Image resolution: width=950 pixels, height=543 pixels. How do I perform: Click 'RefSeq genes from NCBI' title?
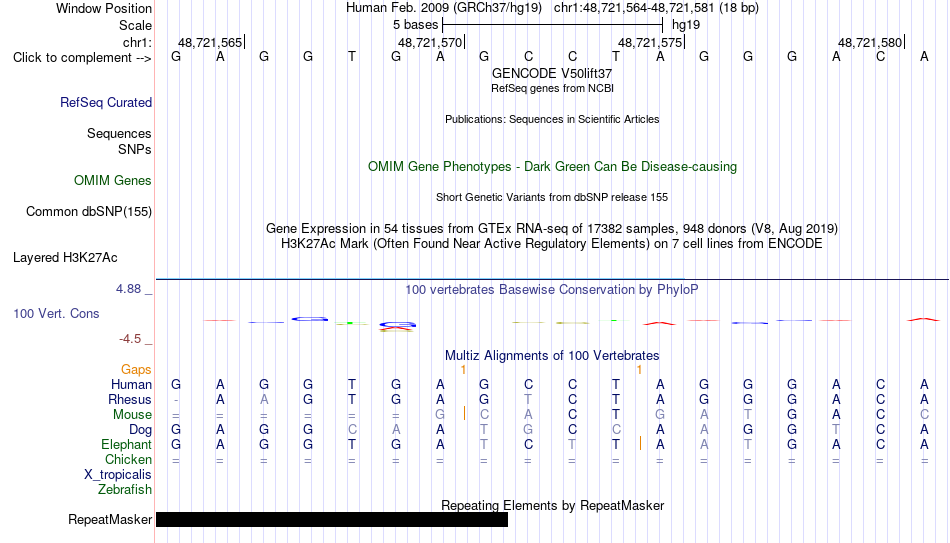coord(553,88)
